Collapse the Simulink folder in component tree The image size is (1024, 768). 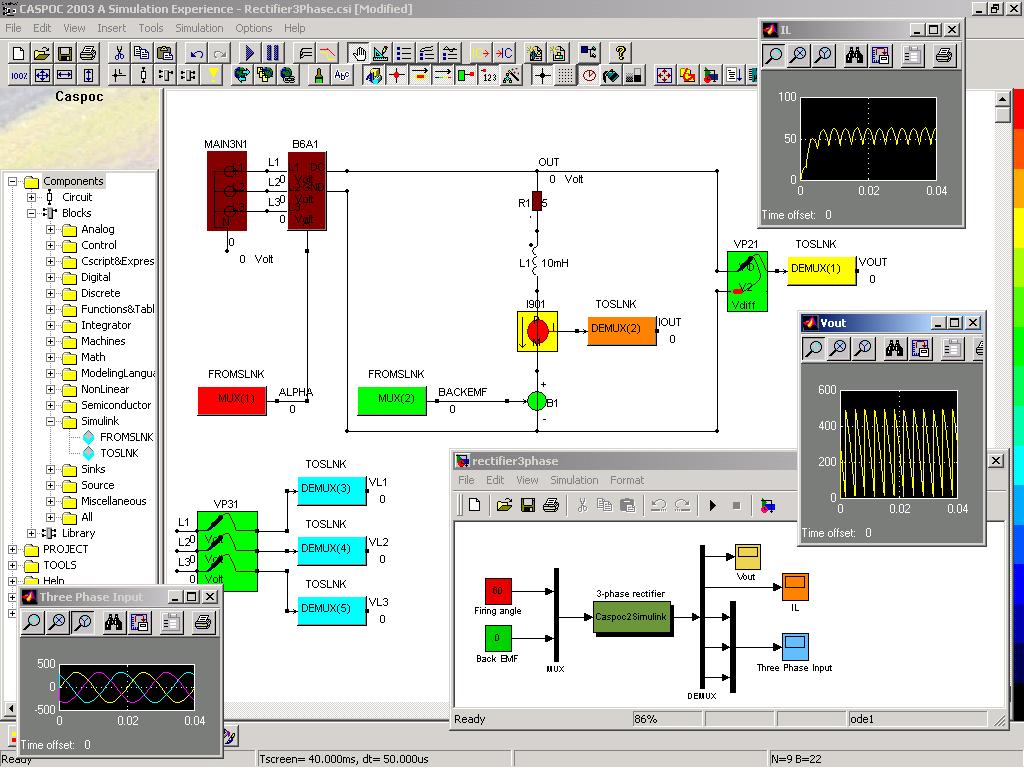tap(51, 421)
